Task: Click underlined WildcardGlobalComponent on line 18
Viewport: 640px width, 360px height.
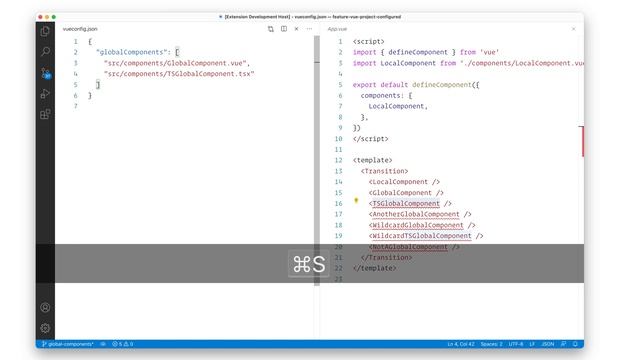Action: coord(418,225)
